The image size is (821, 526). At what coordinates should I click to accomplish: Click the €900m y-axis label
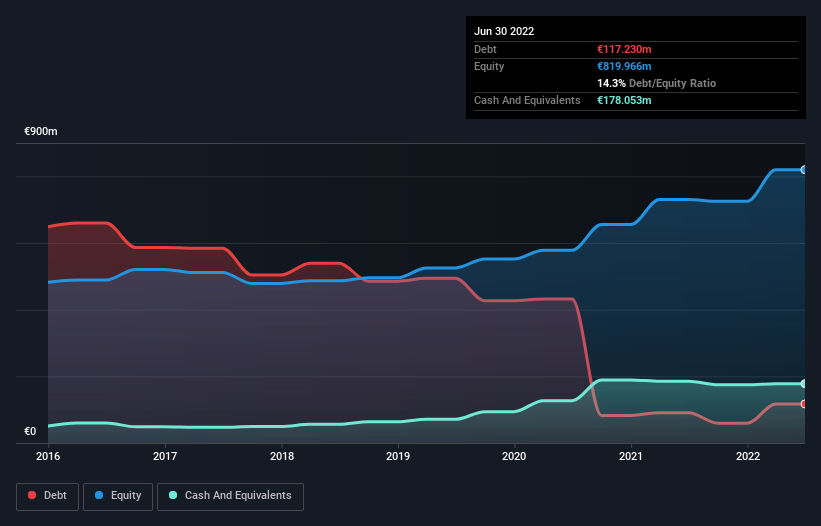click(40, 131)
